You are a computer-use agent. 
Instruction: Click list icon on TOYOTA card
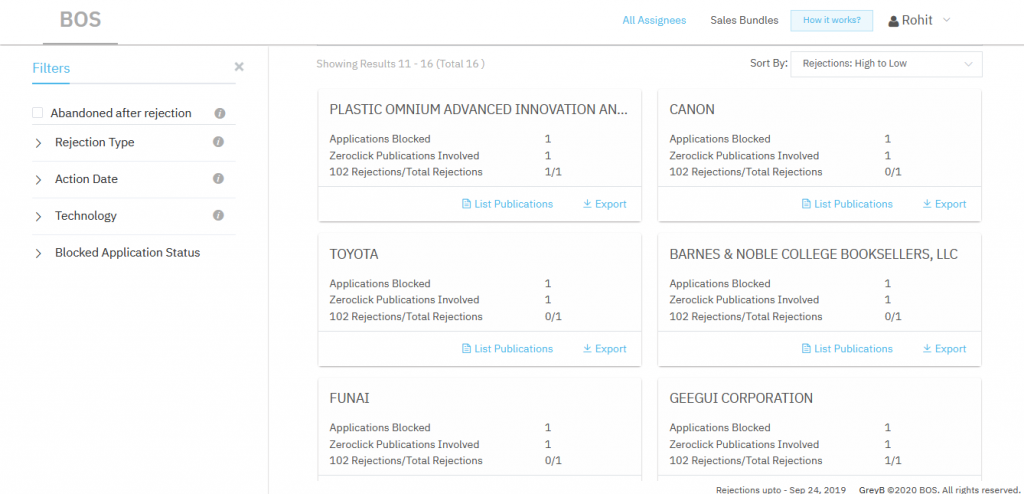[466, 349]
